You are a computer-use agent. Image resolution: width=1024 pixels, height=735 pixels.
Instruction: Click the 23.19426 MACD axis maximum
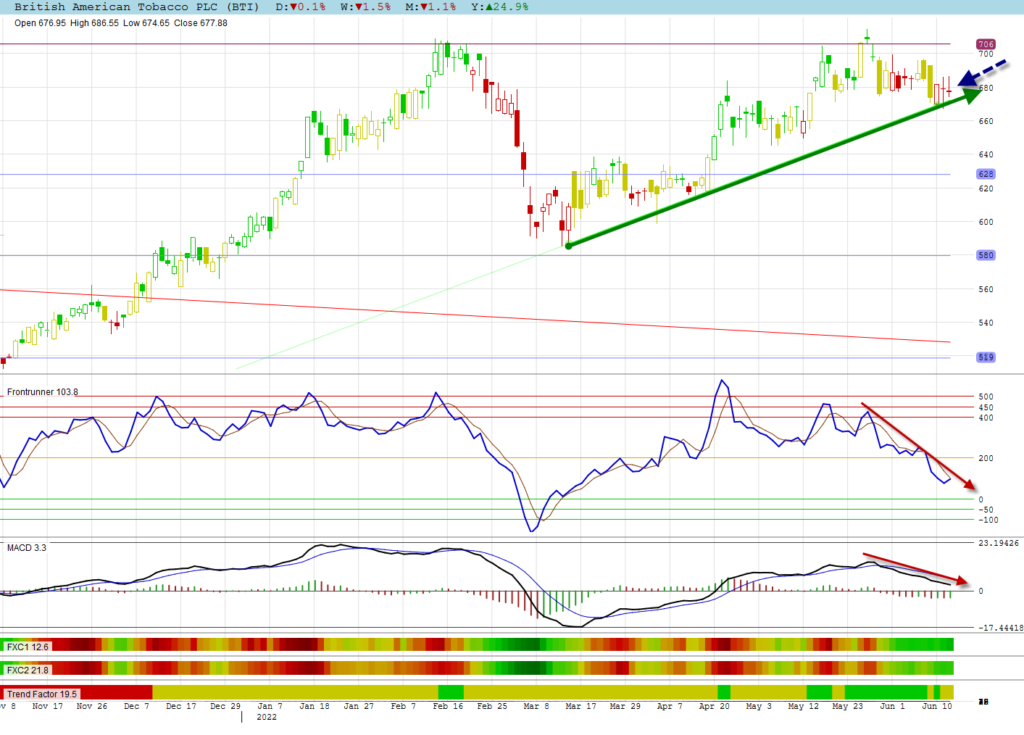point(998,543)
